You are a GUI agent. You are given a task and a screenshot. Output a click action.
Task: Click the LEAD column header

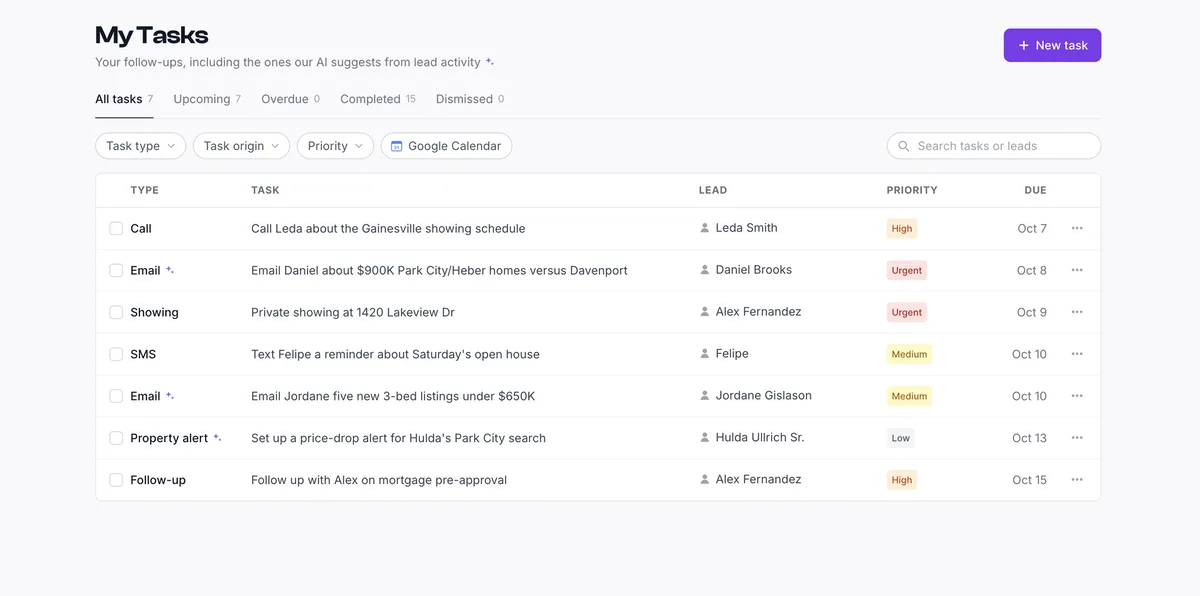[x=713, y=190]
